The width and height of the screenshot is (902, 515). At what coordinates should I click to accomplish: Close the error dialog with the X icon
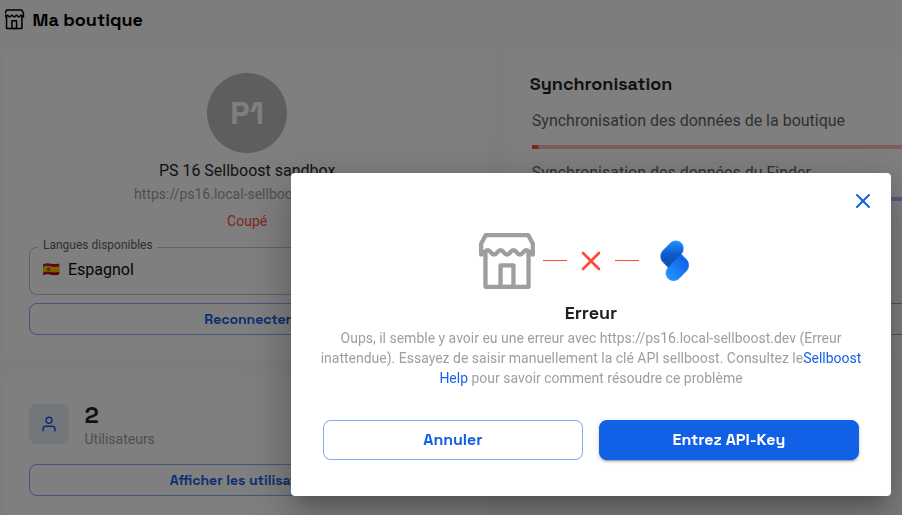862,201
